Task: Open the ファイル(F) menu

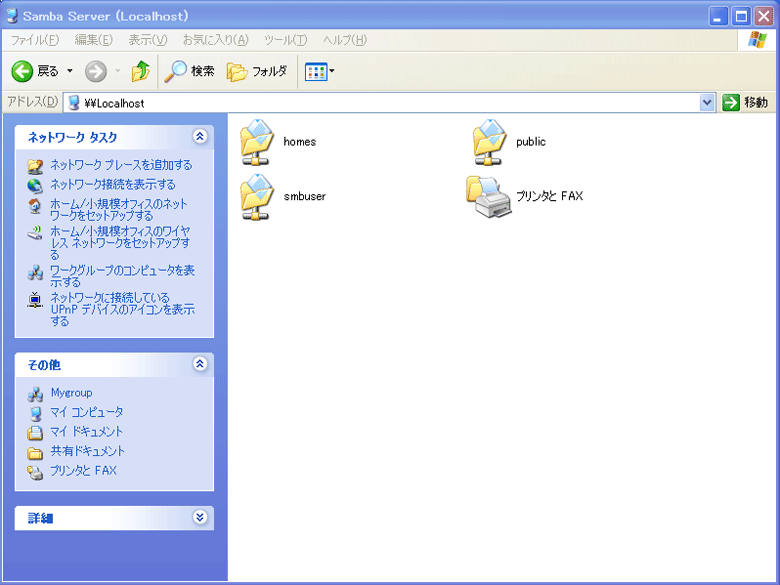Action: pyautogui.click(x=34, y=40)
